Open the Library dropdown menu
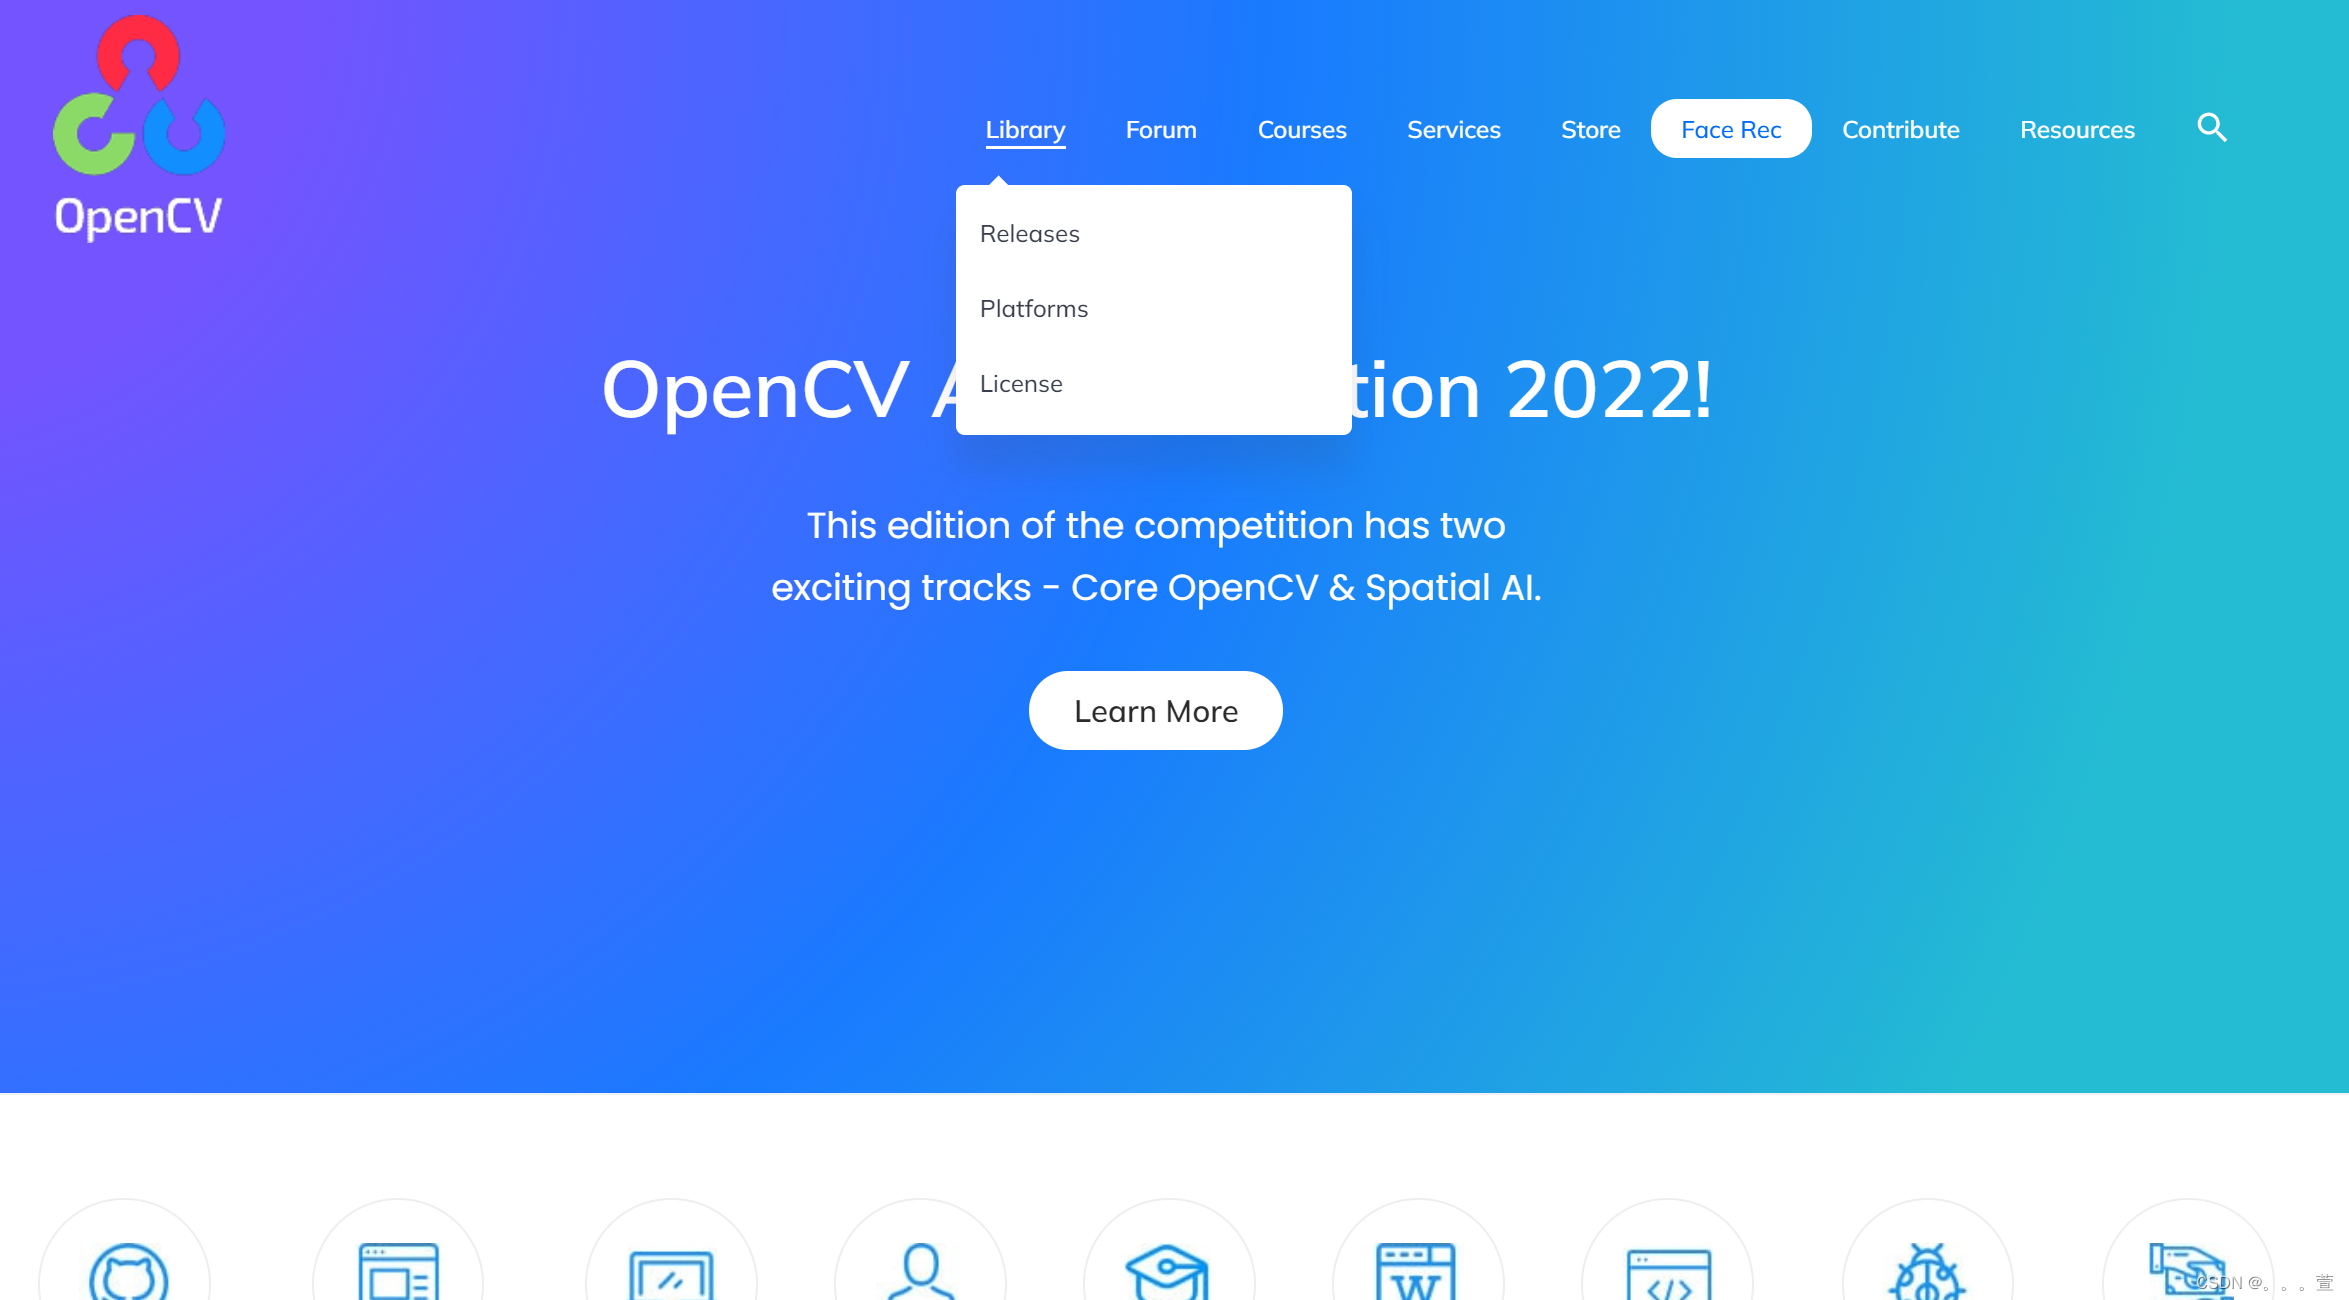 point(1026,128)
